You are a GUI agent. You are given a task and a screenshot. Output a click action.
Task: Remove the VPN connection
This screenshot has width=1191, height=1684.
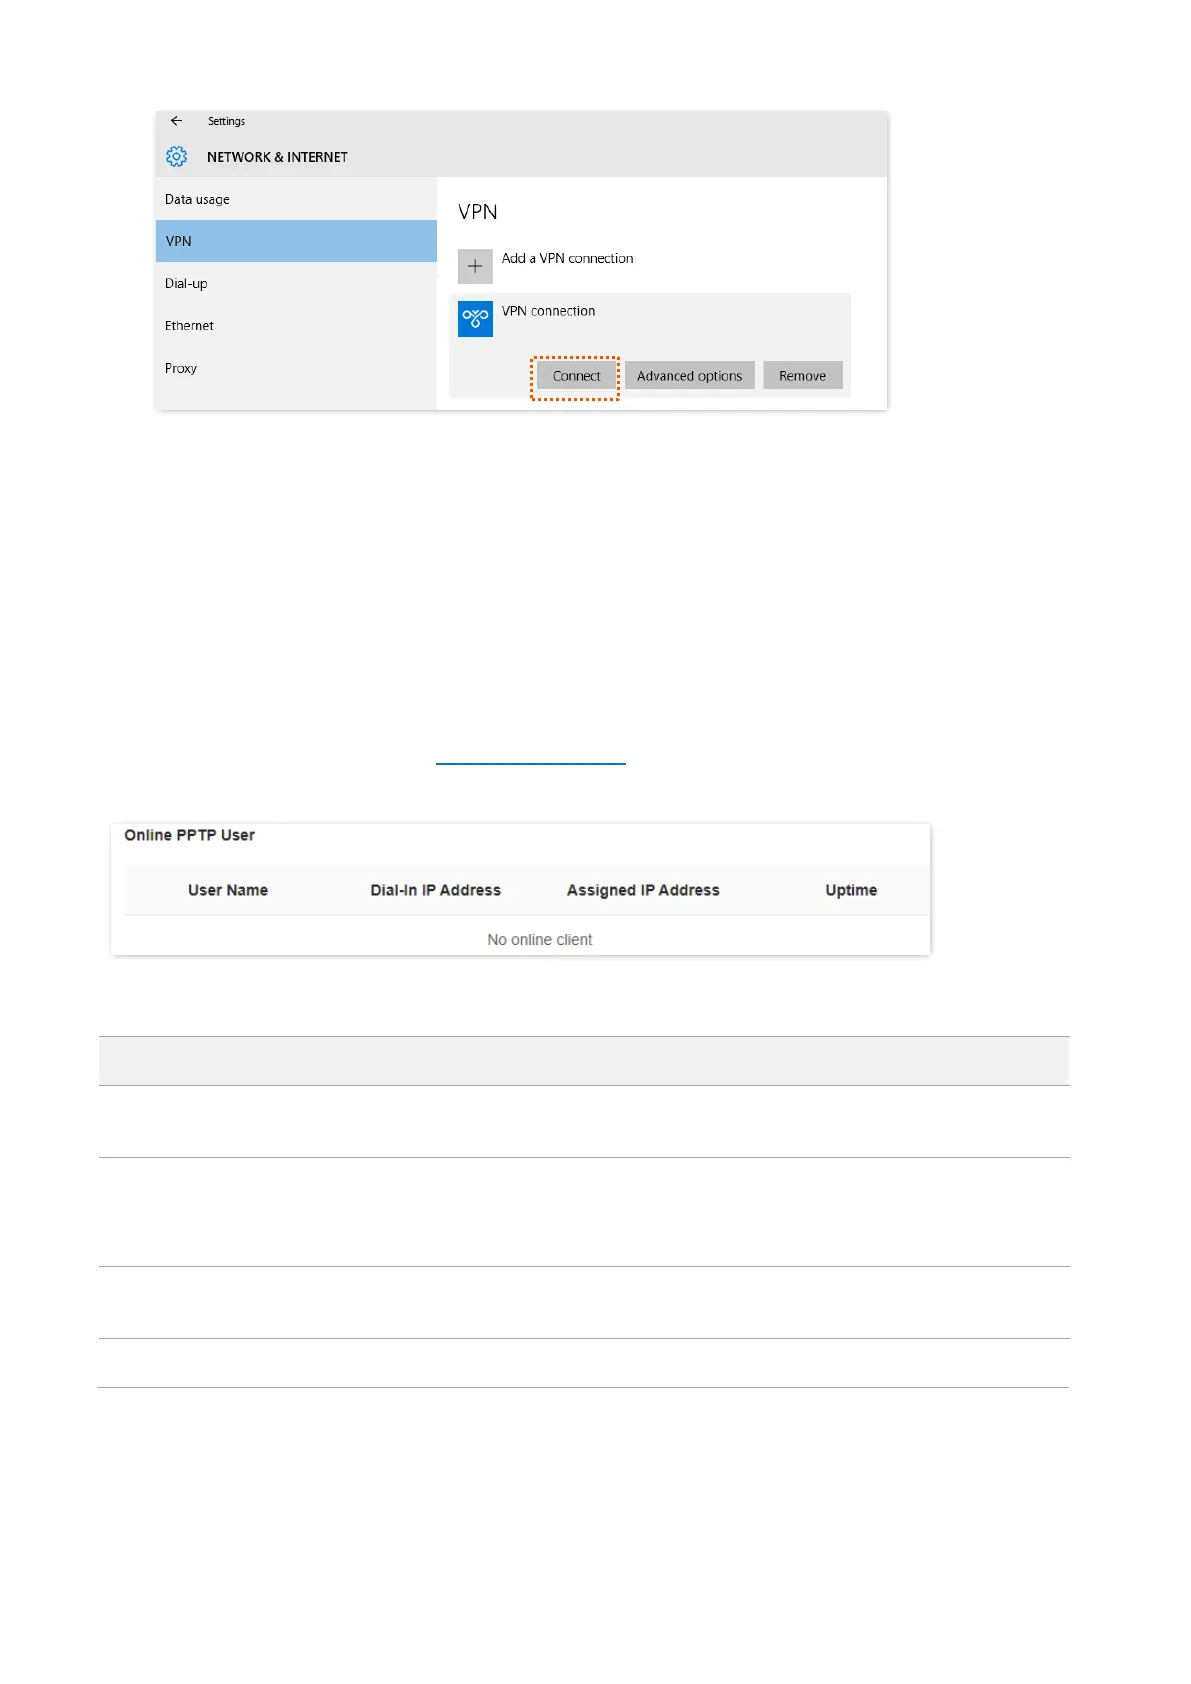[802, 376]
